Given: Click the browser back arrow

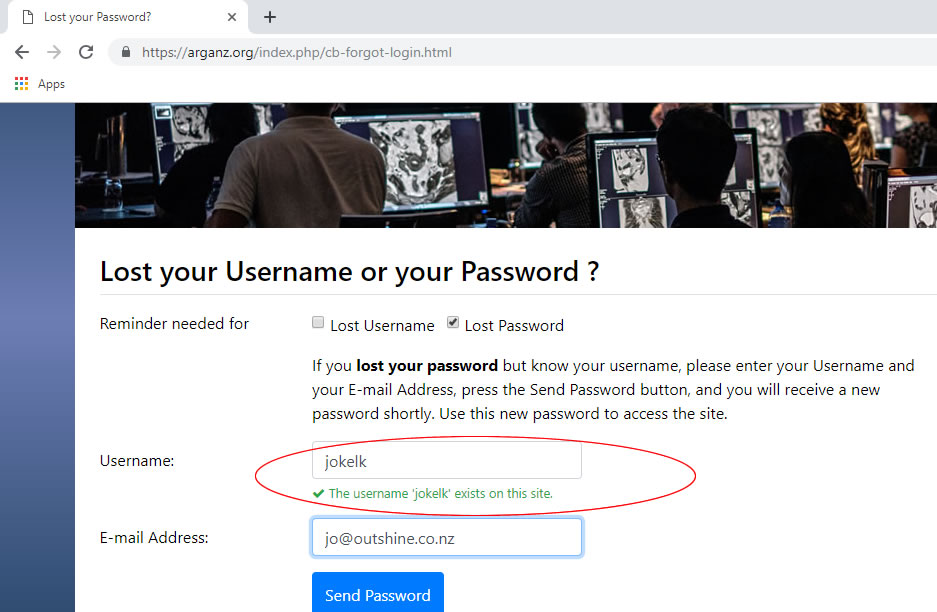Looking at the screenshot, I should coord(22,52).
